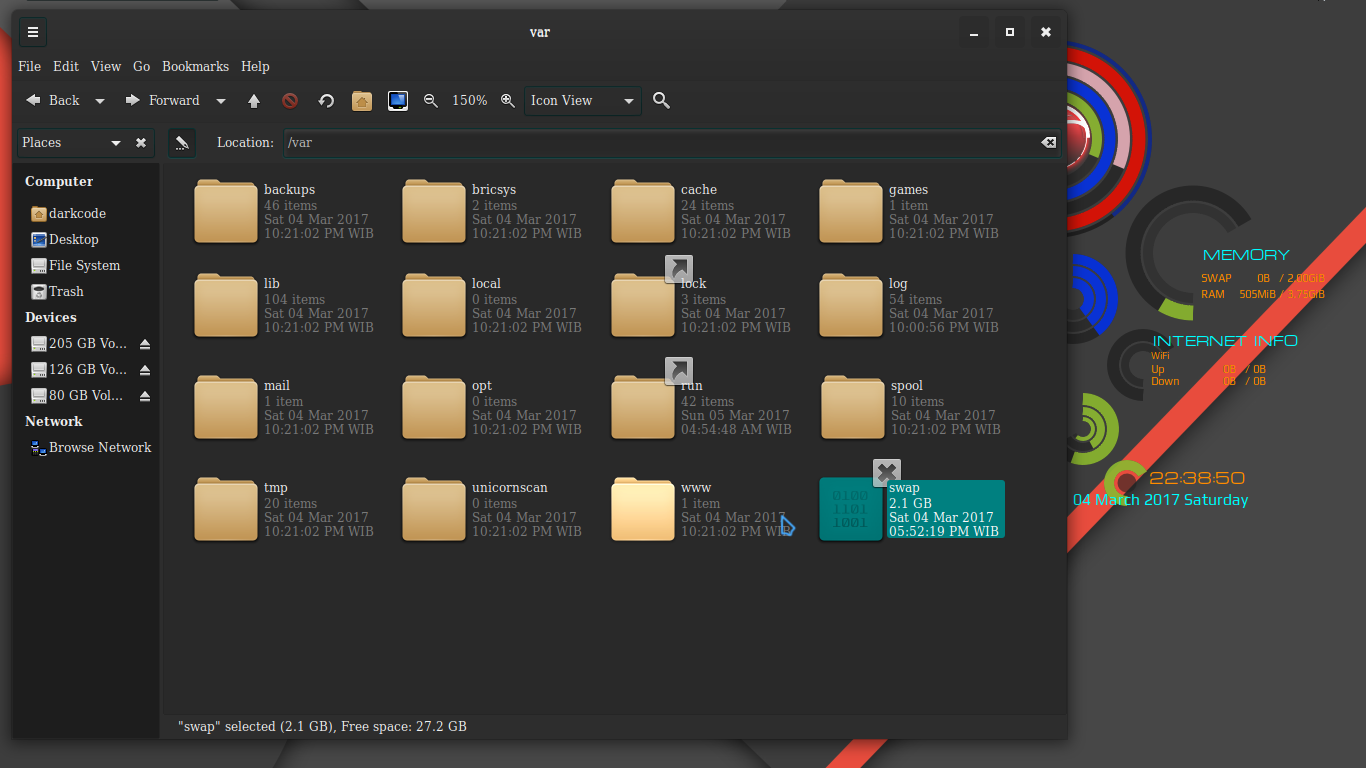Open the search magnifier tool
This screenshot has width=1366, height=768.
pyautogui.click(x=661, y=100)
